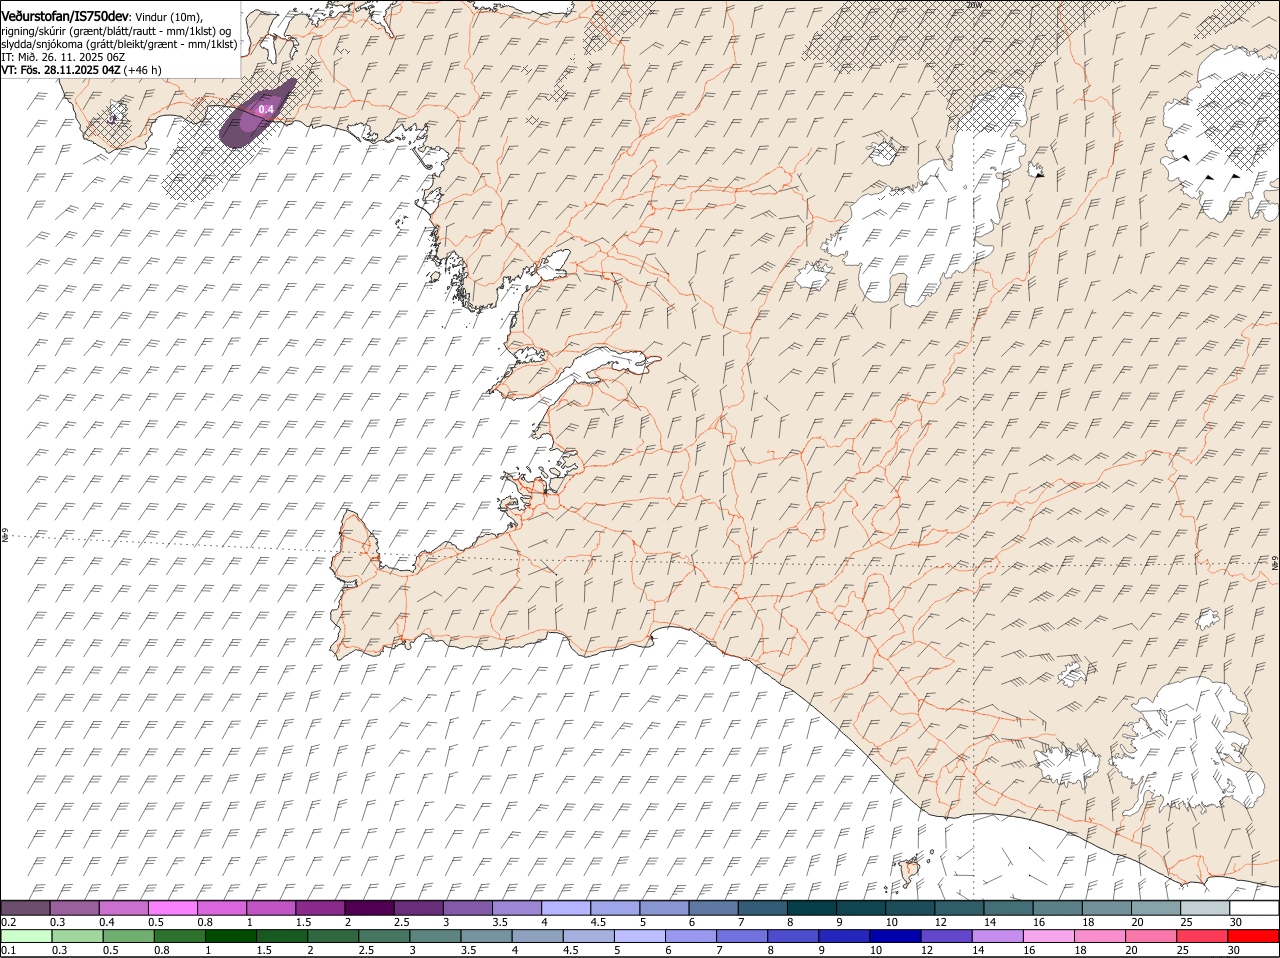Pick upper legend lavender swatch between 4 and 4.5
The image size is (1280, 958).
(566, 908)
